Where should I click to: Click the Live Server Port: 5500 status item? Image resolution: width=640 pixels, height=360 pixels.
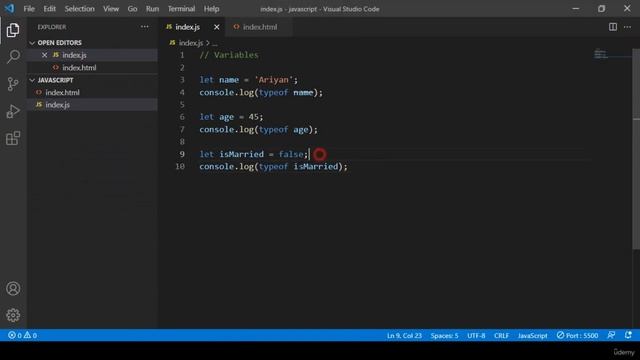(x=577, y=336)
